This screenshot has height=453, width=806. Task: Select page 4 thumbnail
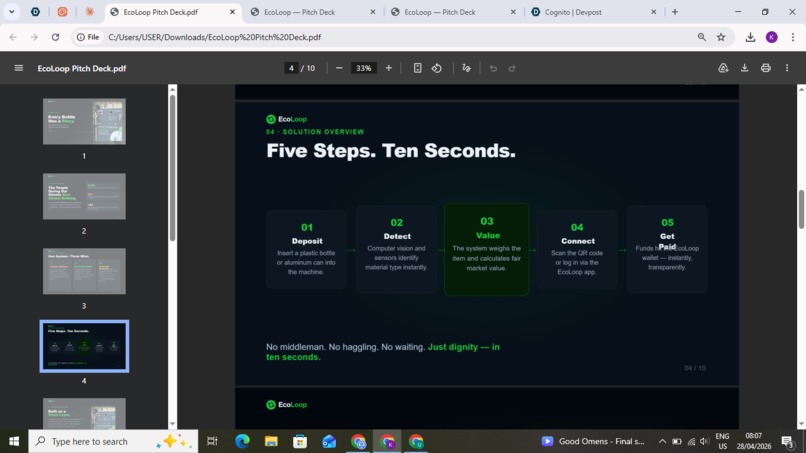[x=84, y=346]
